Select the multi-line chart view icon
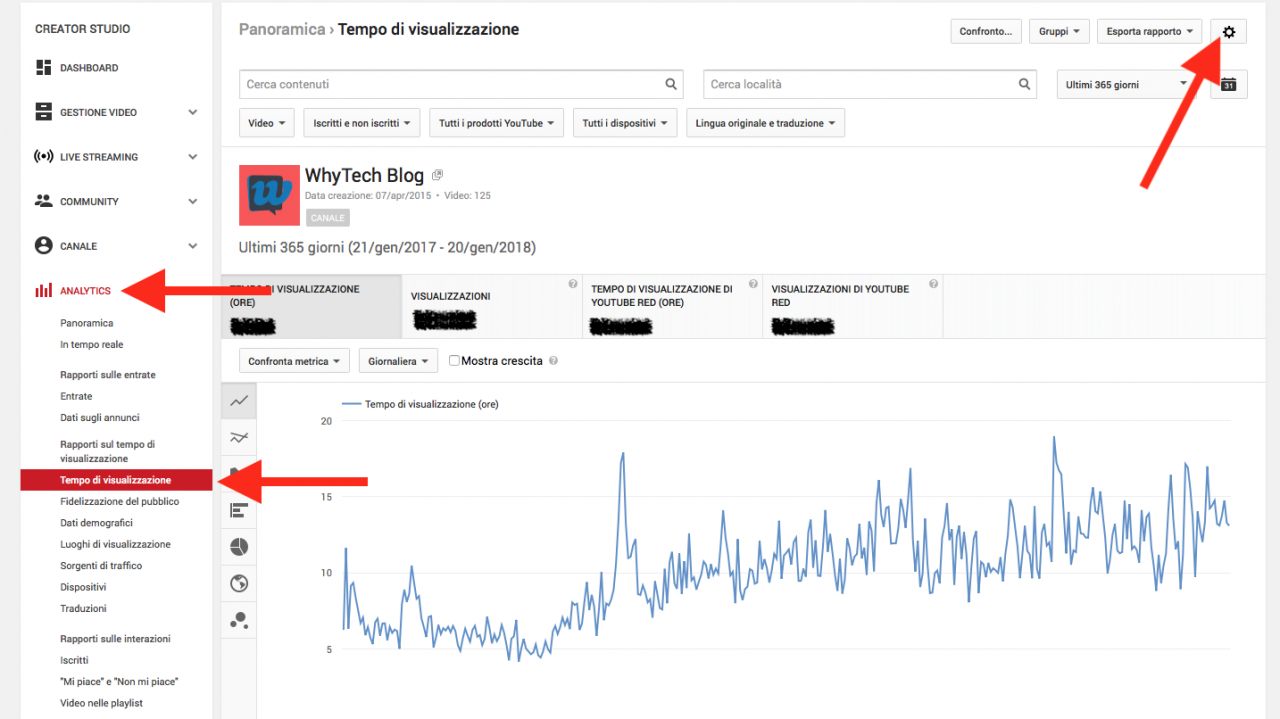 [239, 437]
